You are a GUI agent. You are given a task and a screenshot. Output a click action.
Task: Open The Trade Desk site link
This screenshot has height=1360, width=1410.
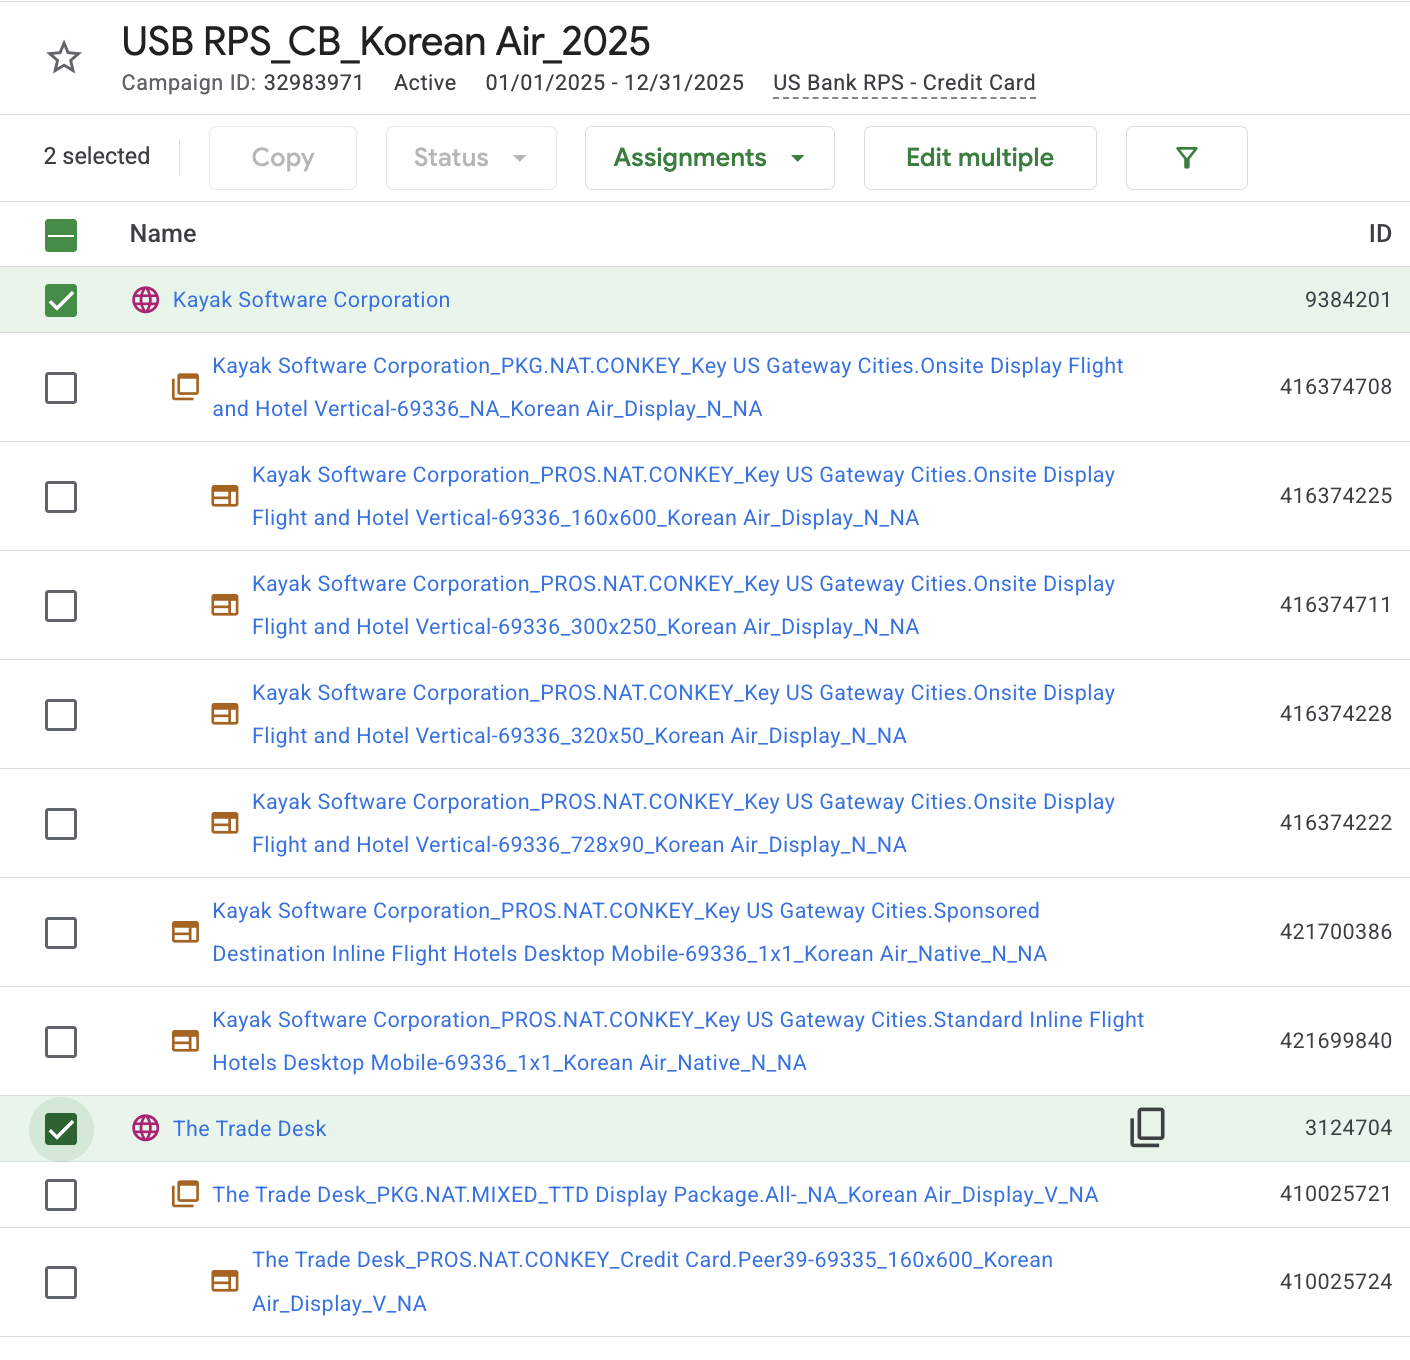coord(249,1129)
